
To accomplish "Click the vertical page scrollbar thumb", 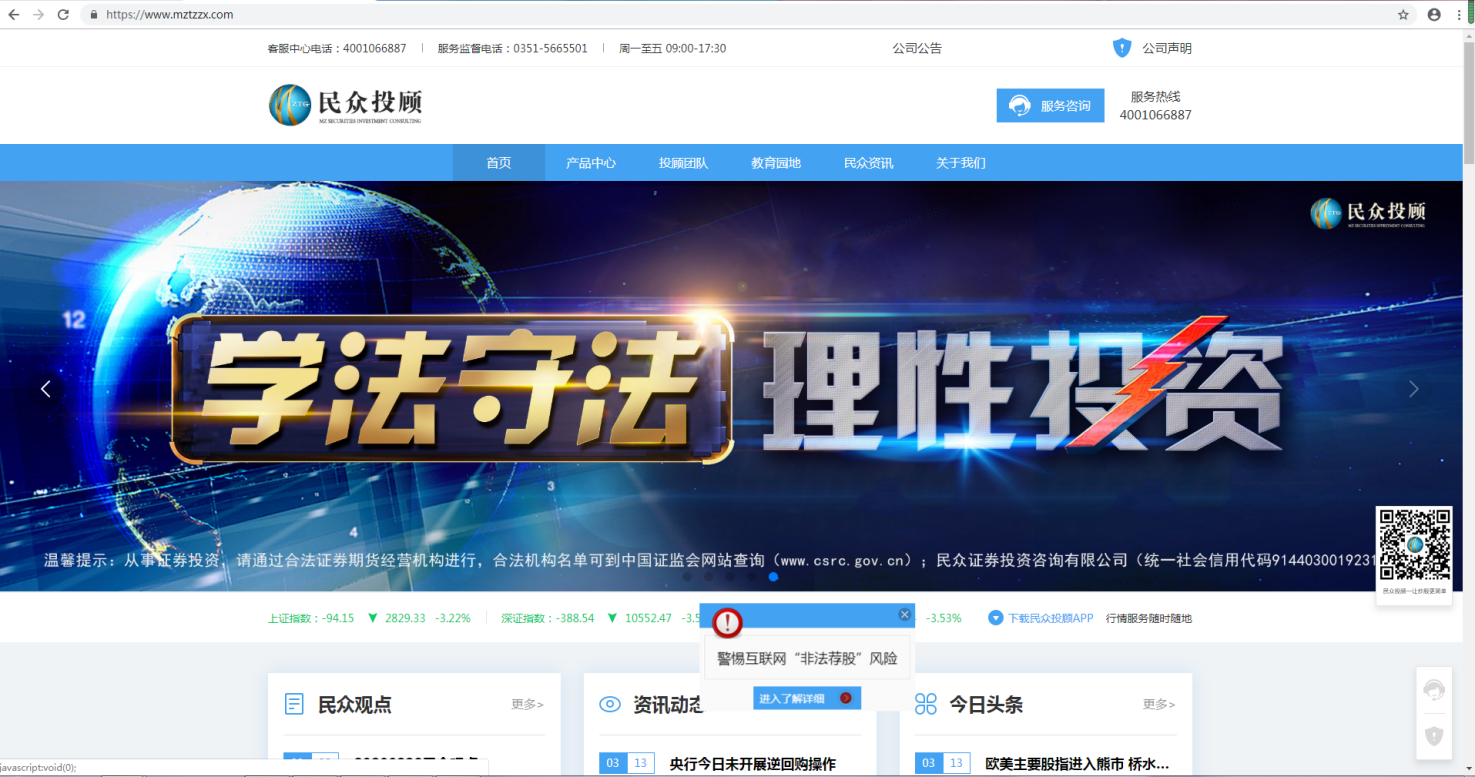I will pos(1468,105).
